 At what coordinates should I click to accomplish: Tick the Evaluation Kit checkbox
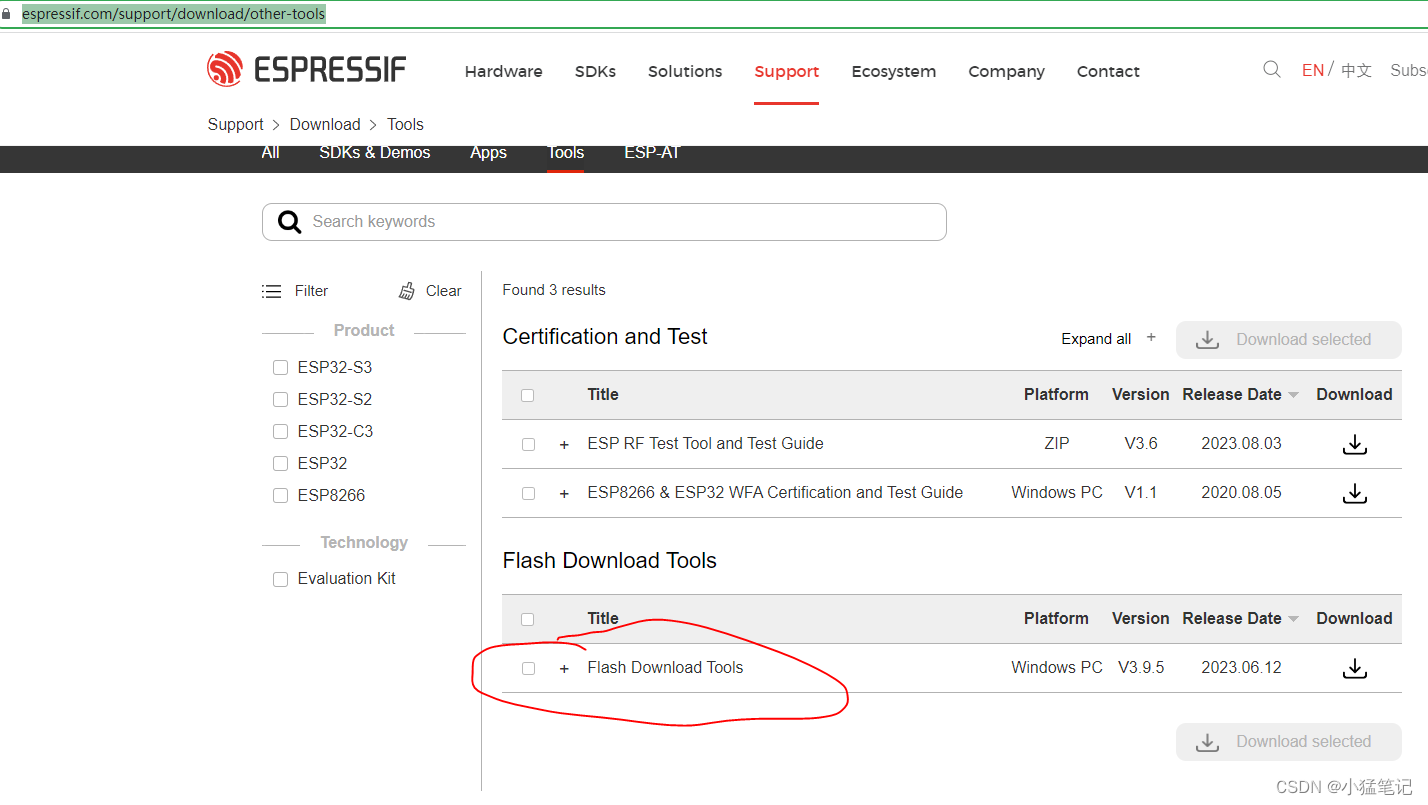pyautogui.click(x=280, y=579)
